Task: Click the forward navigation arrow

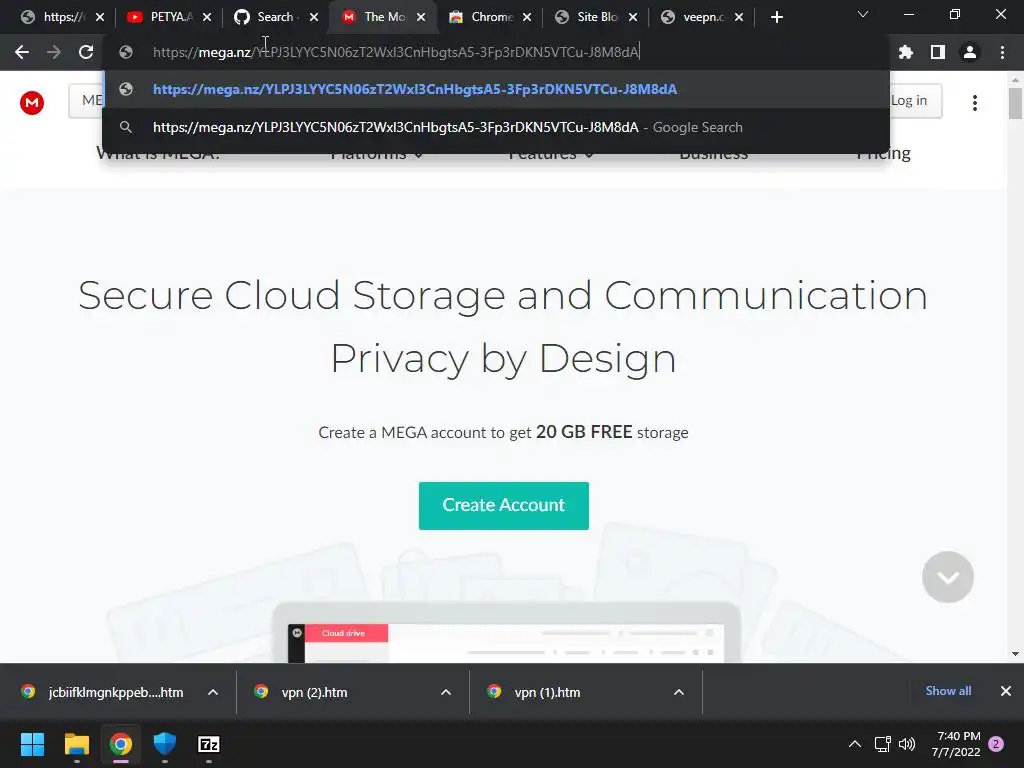Action: pyautogui.click(x=54, y=52)
